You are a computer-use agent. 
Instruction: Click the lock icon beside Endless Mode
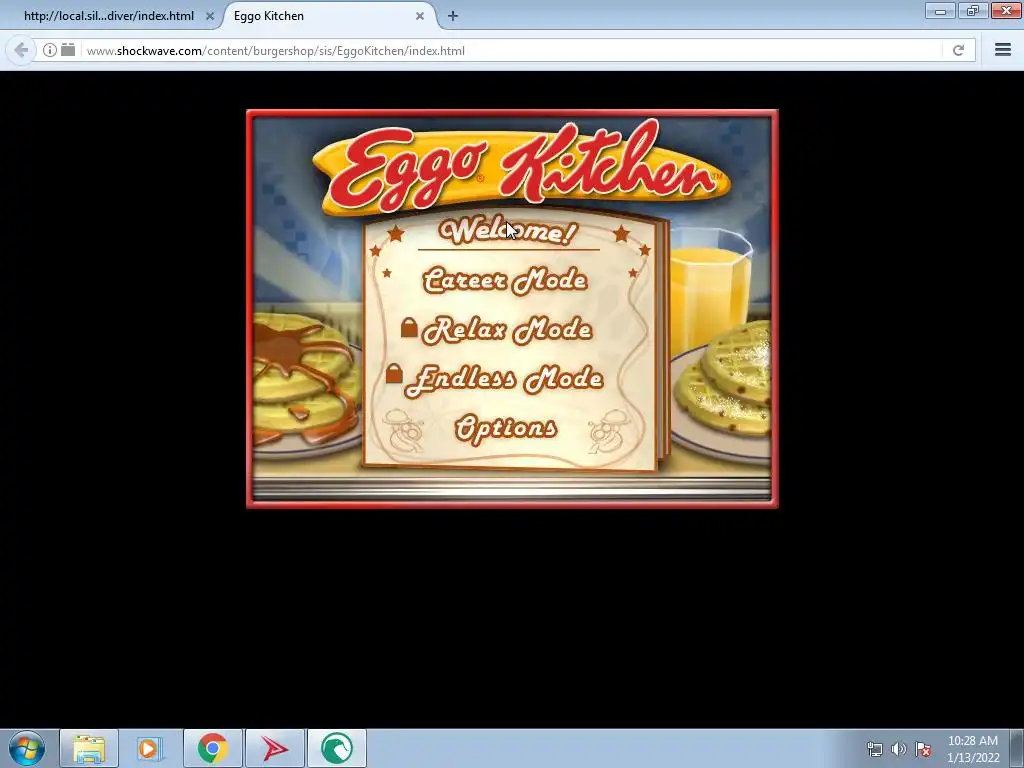click(x=394, y=373)
